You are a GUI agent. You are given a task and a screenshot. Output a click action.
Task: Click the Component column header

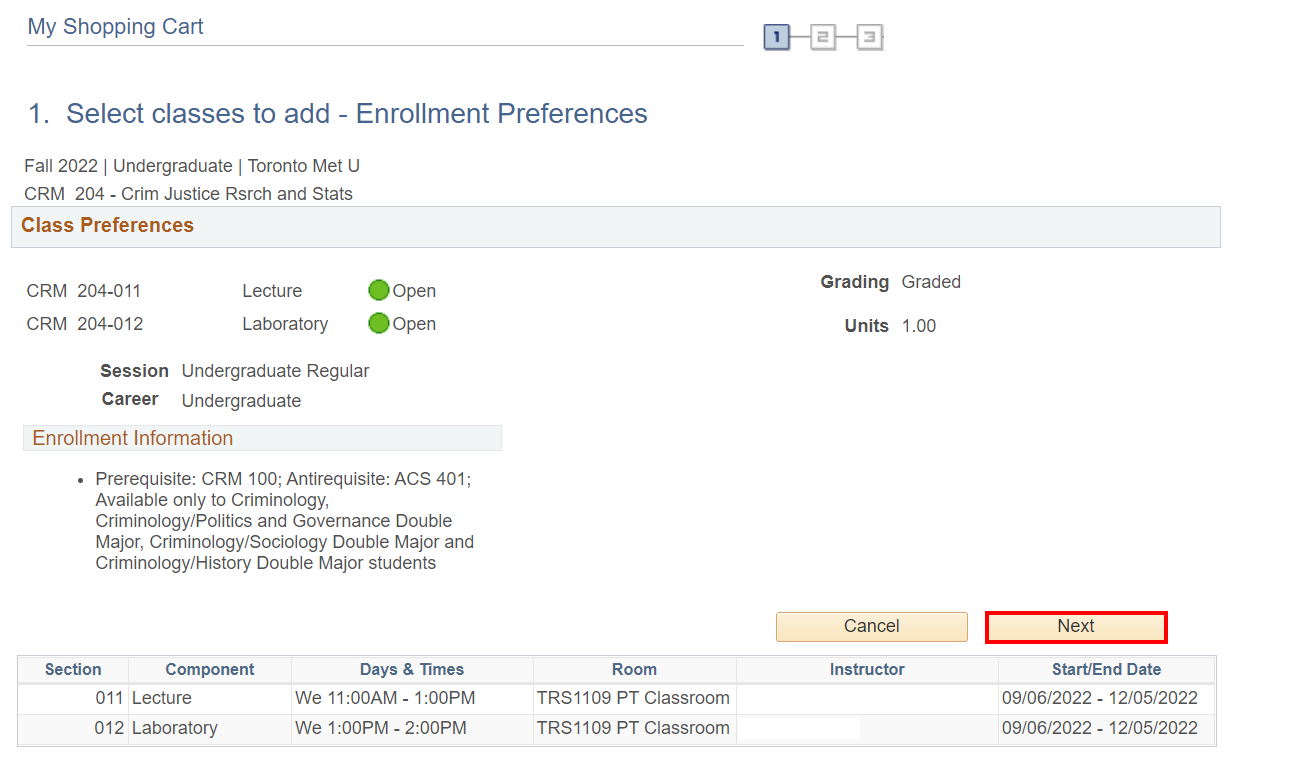click(210, 670)
